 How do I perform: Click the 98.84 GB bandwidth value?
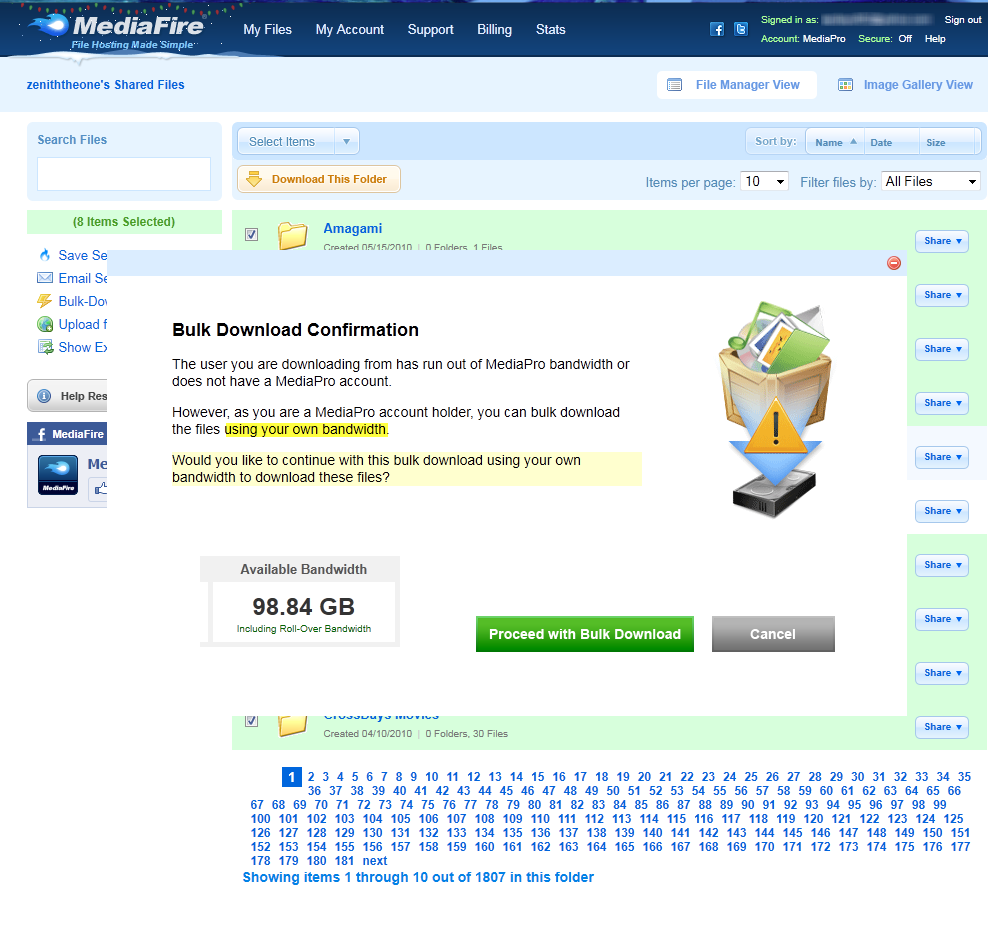point(304,607)
